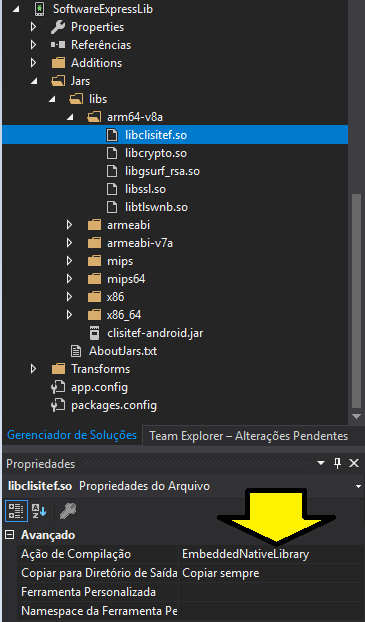Switch to Gerenciador de Soluções tab
This screenshot has width=365, height=622.
[x=72, y=435]
